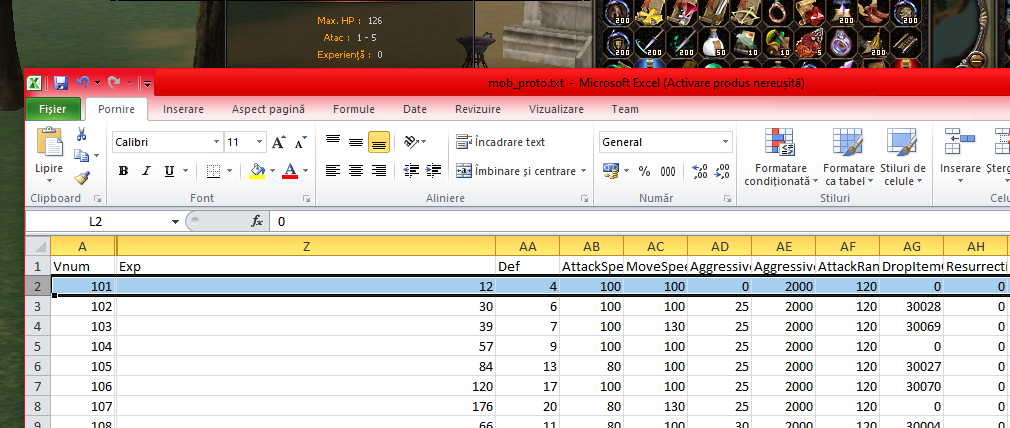The width and height of the screenshot is (1010, 428).
Task: Click the Excel logo icon in title bar
Action: pos(35,83)
